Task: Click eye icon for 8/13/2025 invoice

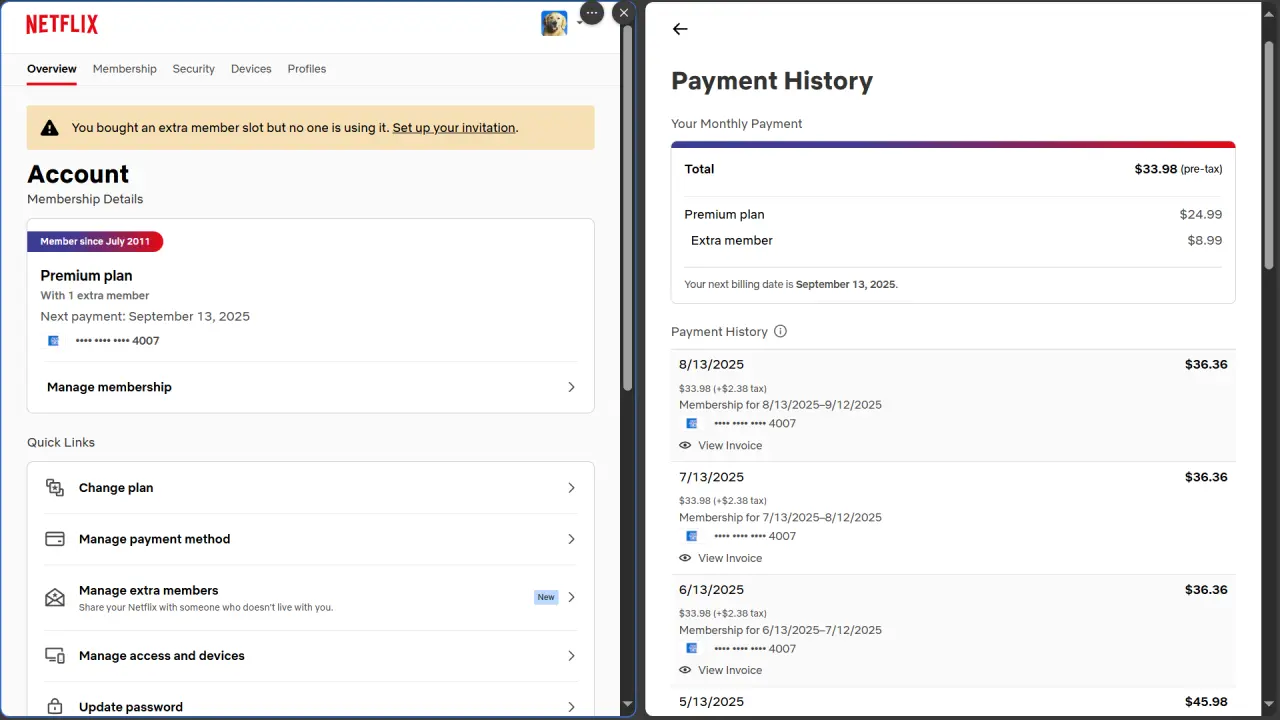Action: click(x=685, y=446)
